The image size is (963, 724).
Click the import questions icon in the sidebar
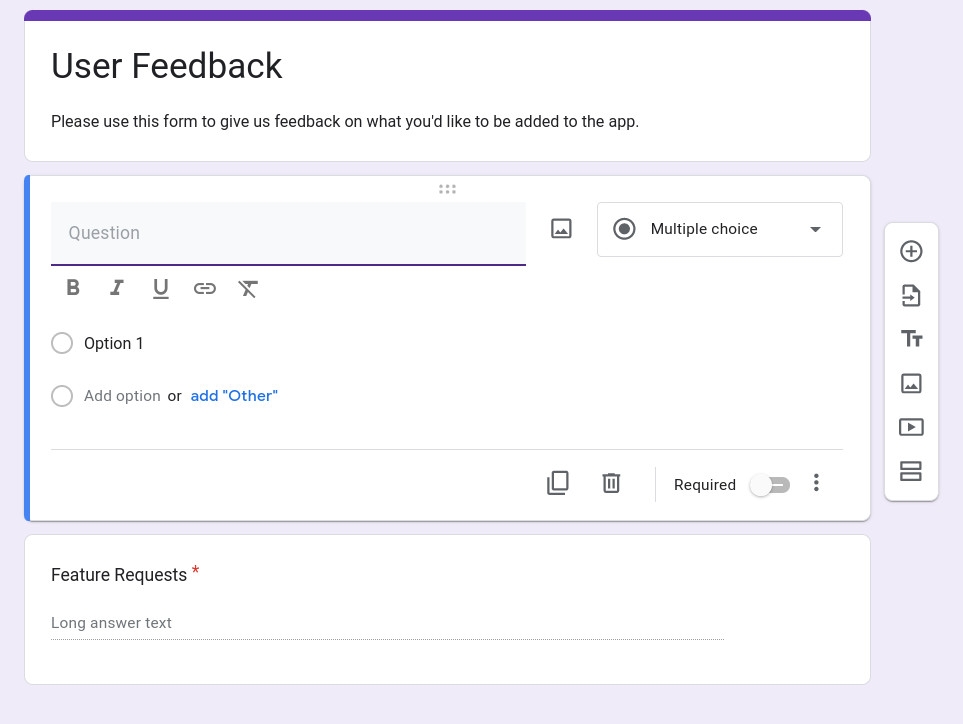(x=911, y=295)
